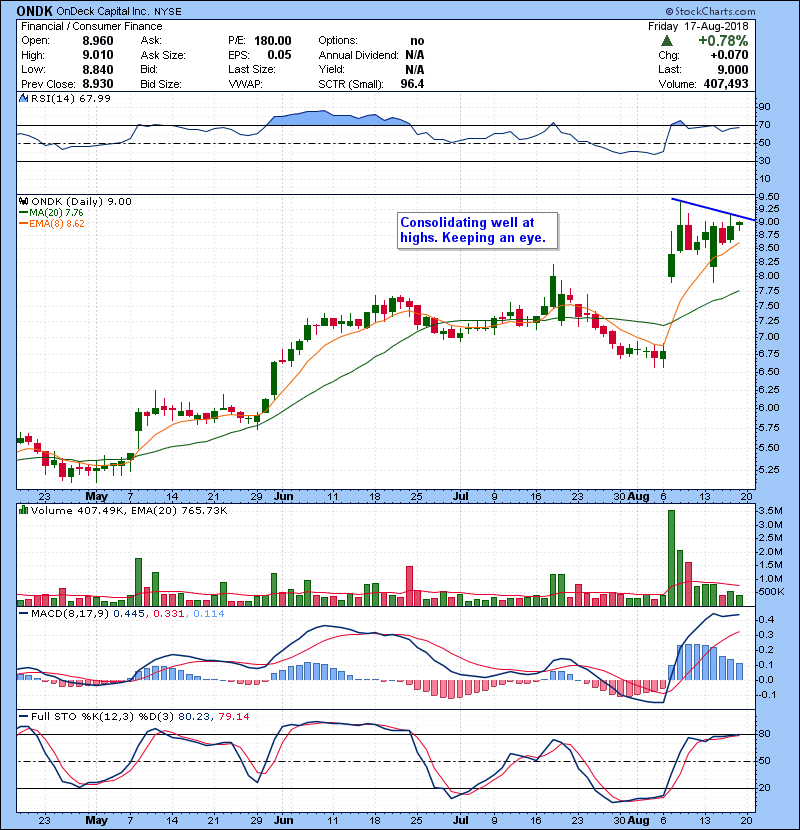
Task: Select the Low value 8.840
Action: coord(98,69)
